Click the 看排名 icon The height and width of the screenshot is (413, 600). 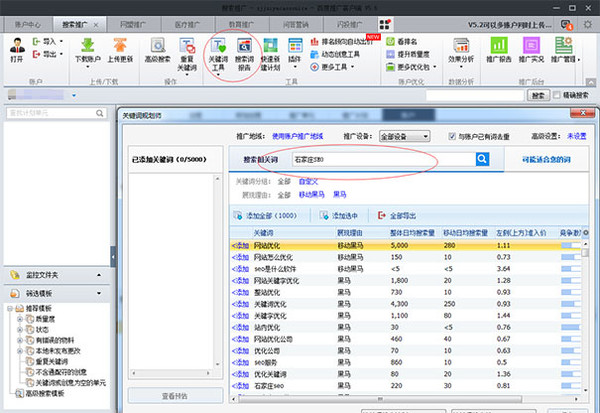point(390,41)
